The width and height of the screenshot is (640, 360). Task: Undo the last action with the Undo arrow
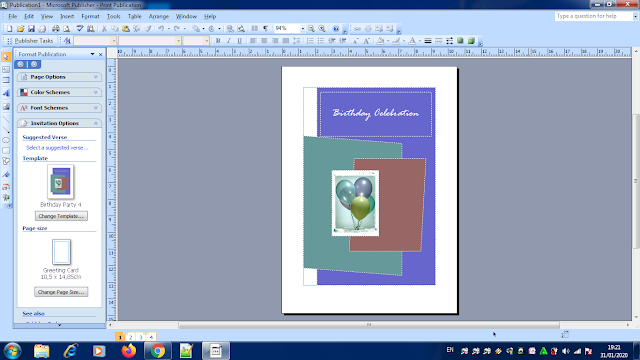(x=161, y=29)
